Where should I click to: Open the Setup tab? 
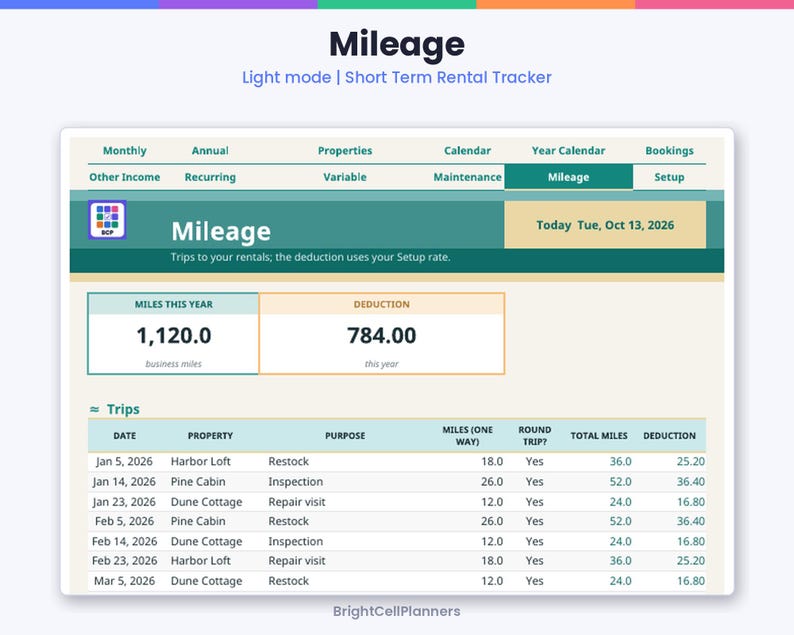669,177
